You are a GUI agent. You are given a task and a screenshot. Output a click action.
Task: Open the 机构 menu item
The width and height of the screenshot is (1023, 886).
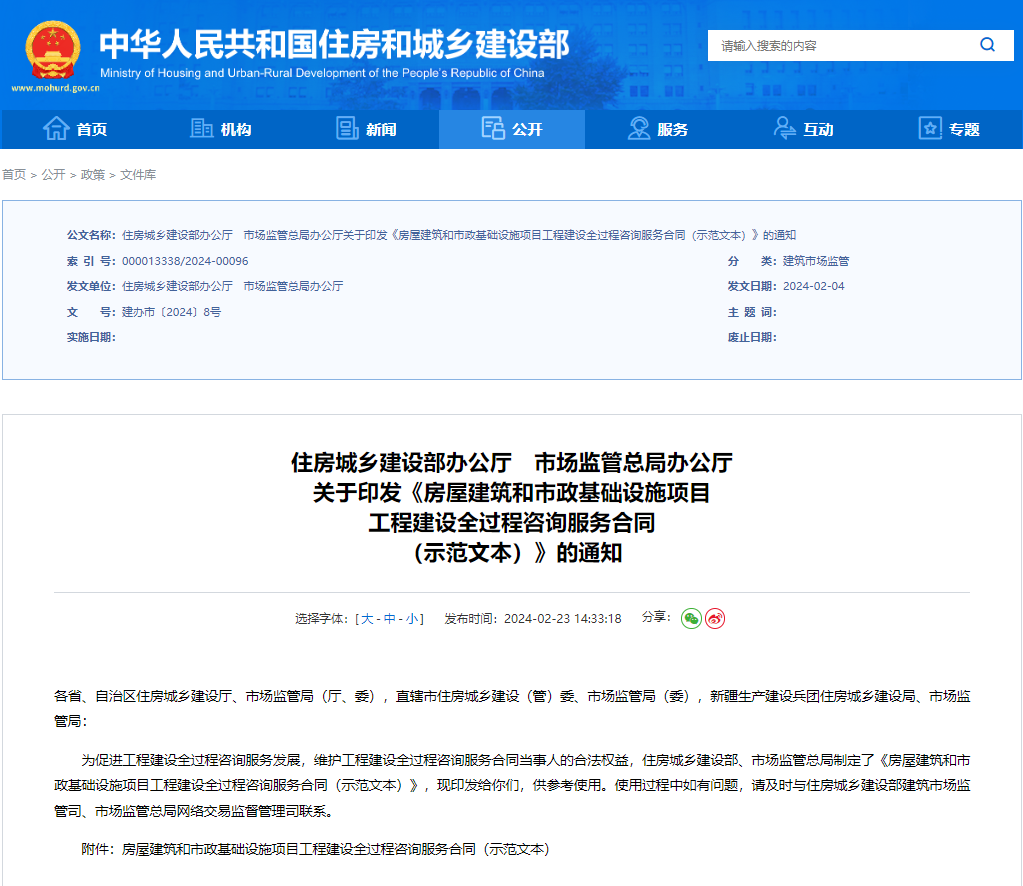pyautogui.click(x=220, y=129)
